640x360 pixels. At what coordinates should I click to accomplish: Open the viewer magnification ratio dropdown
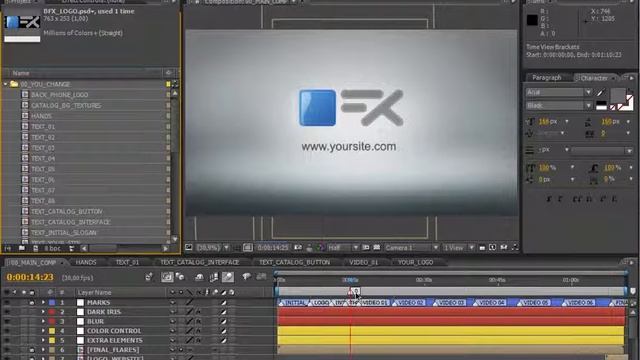pyautogui.click(x=212, y=248)
